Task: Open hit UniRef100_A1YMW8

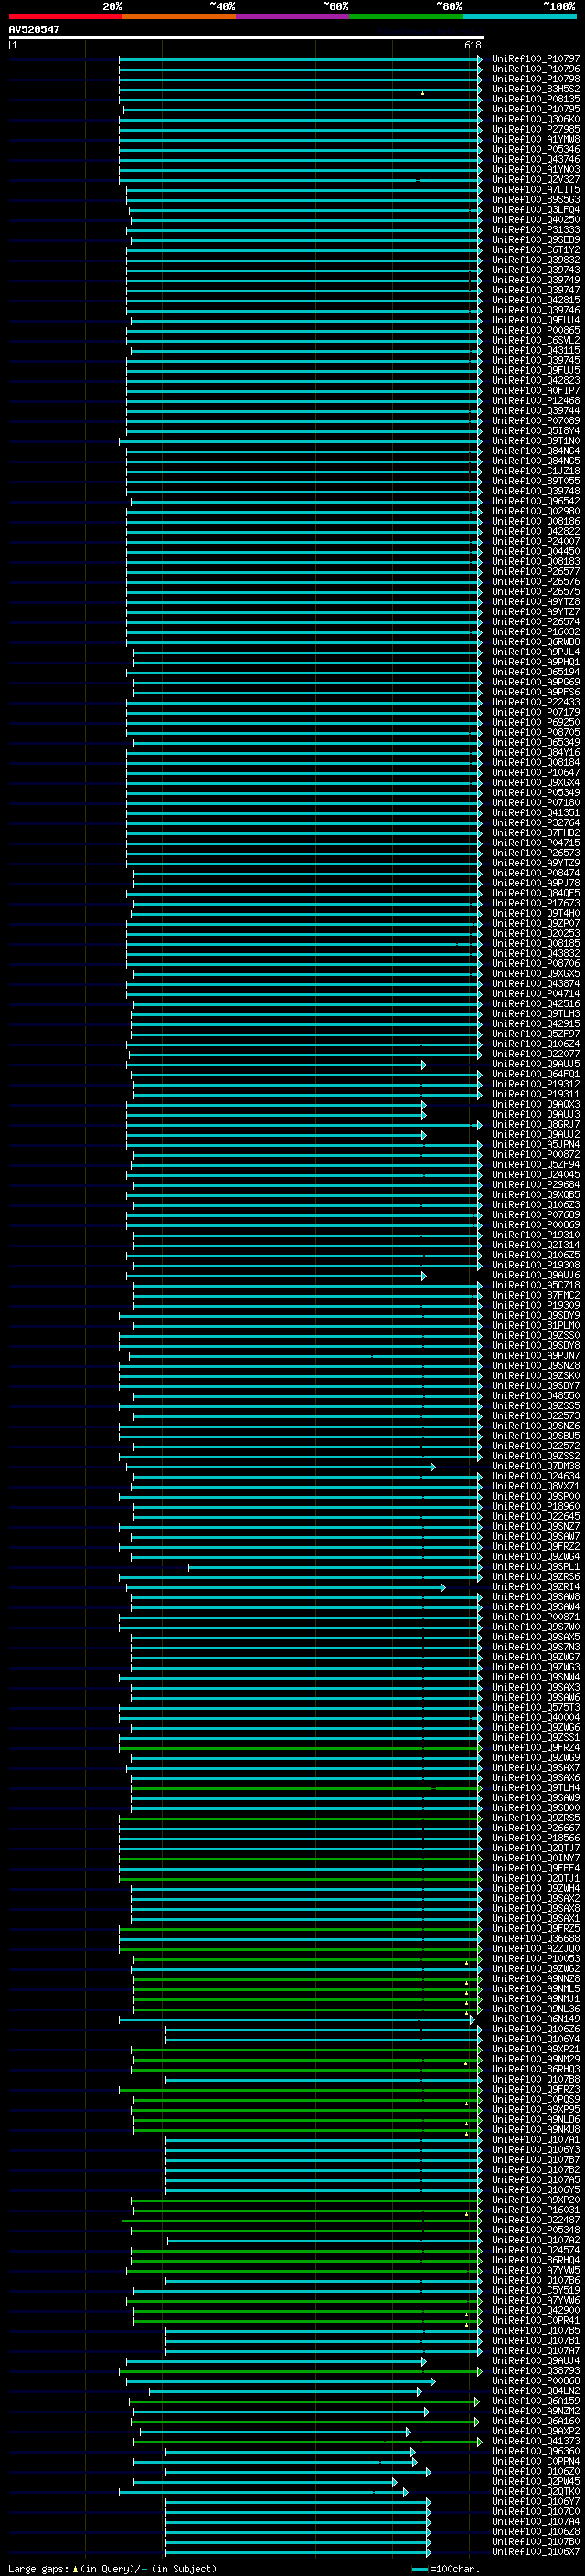Action: point(536,139)
